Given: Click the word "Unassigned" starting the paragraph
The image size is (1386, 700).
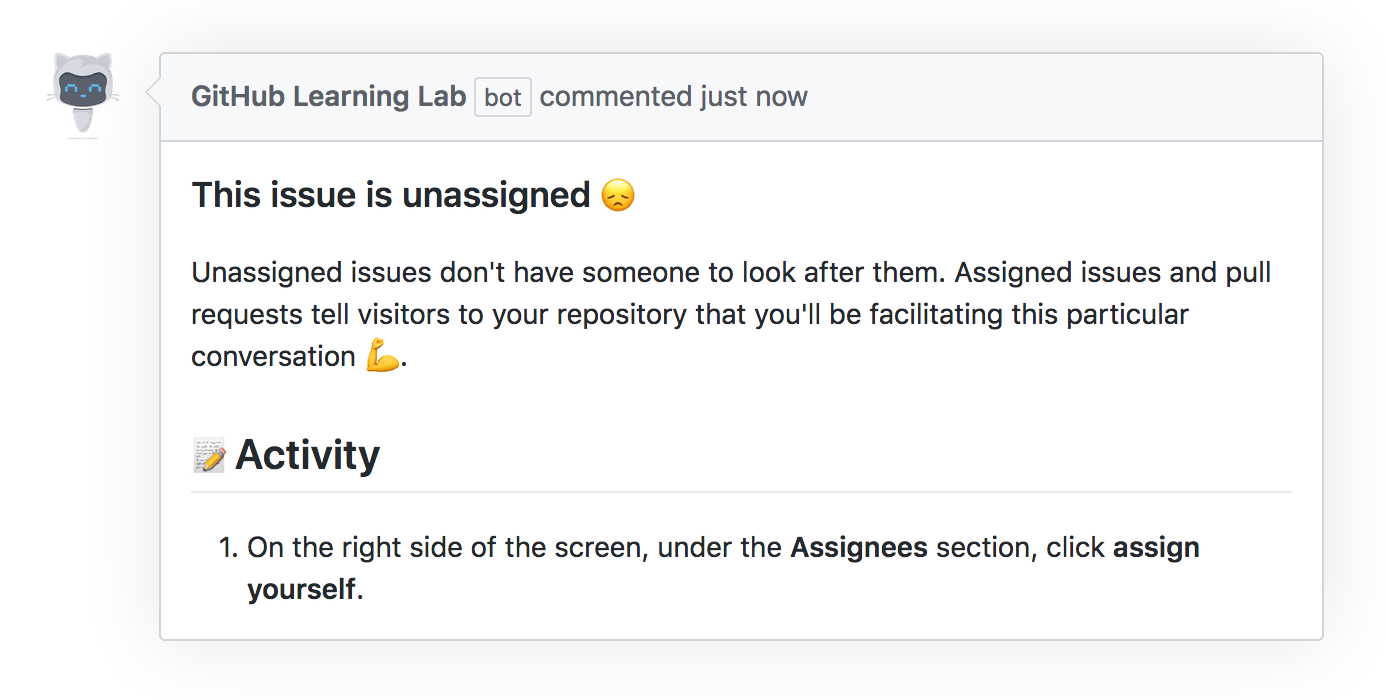Looking at the screenshot, I should click(258, 273).
